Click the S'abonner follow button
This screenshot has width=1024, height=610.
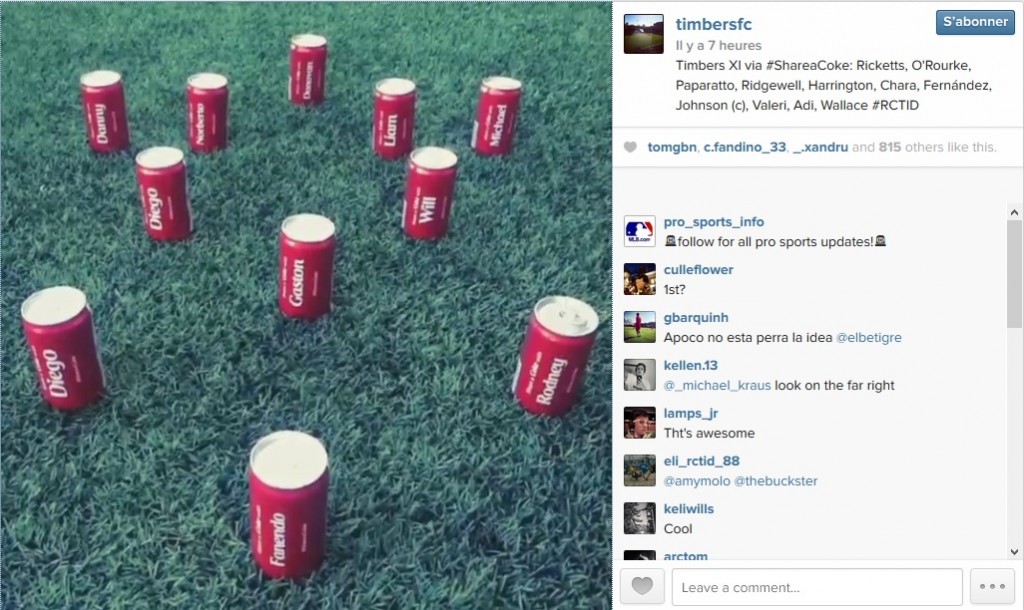(975, 22)
